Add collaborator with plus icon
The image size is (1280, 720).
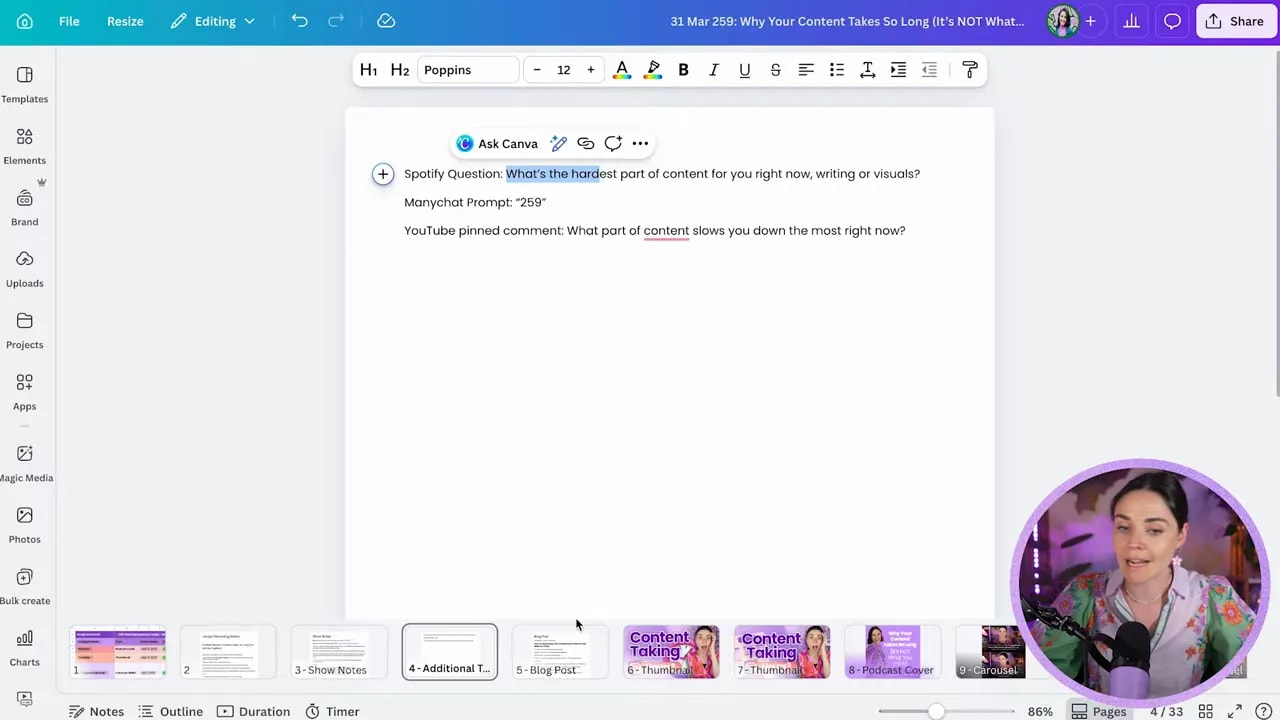[x=1090, y=21]
